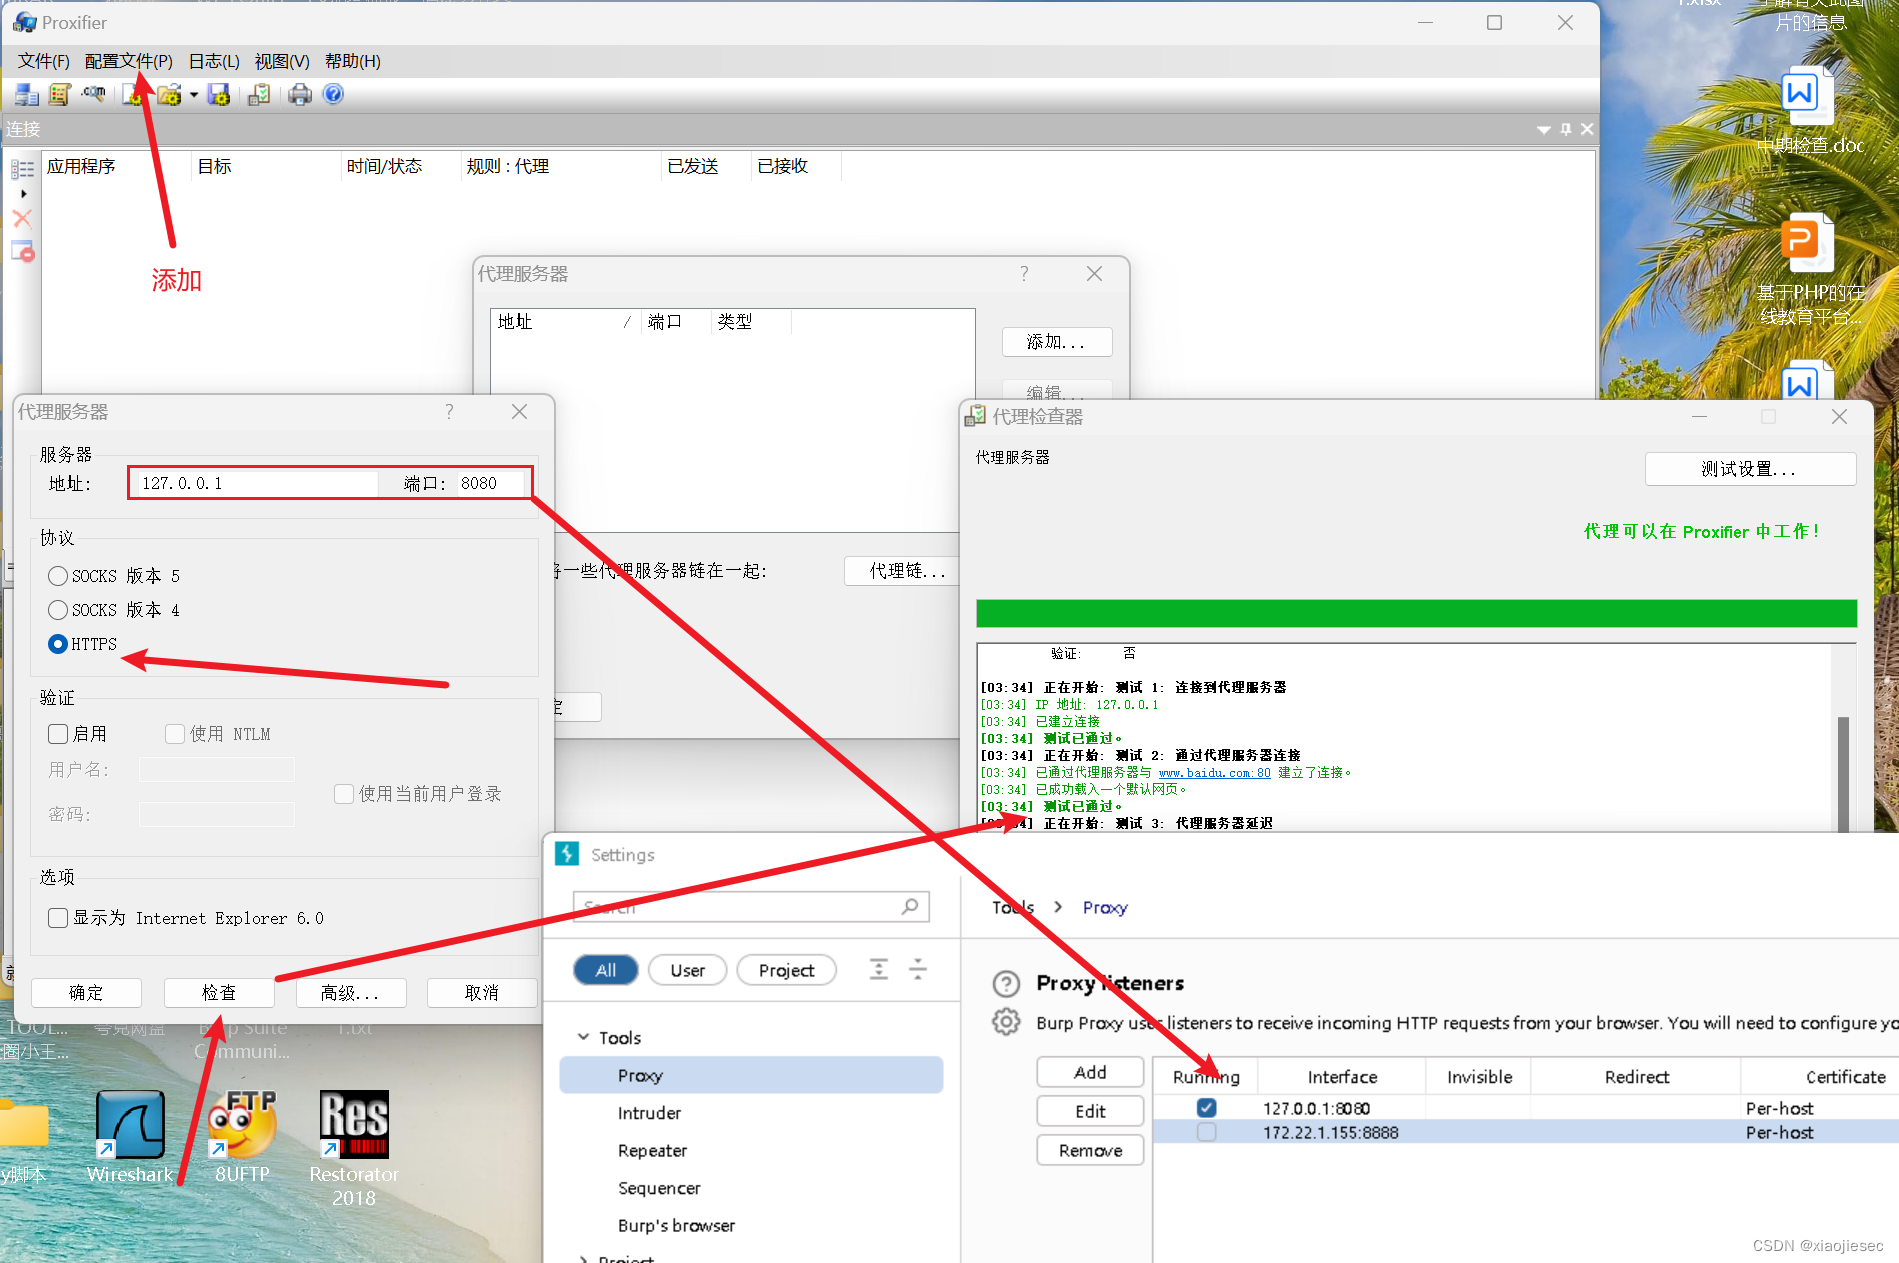
Task: Click Edit proxy listener button
Action: (x=1090, y=1111)
